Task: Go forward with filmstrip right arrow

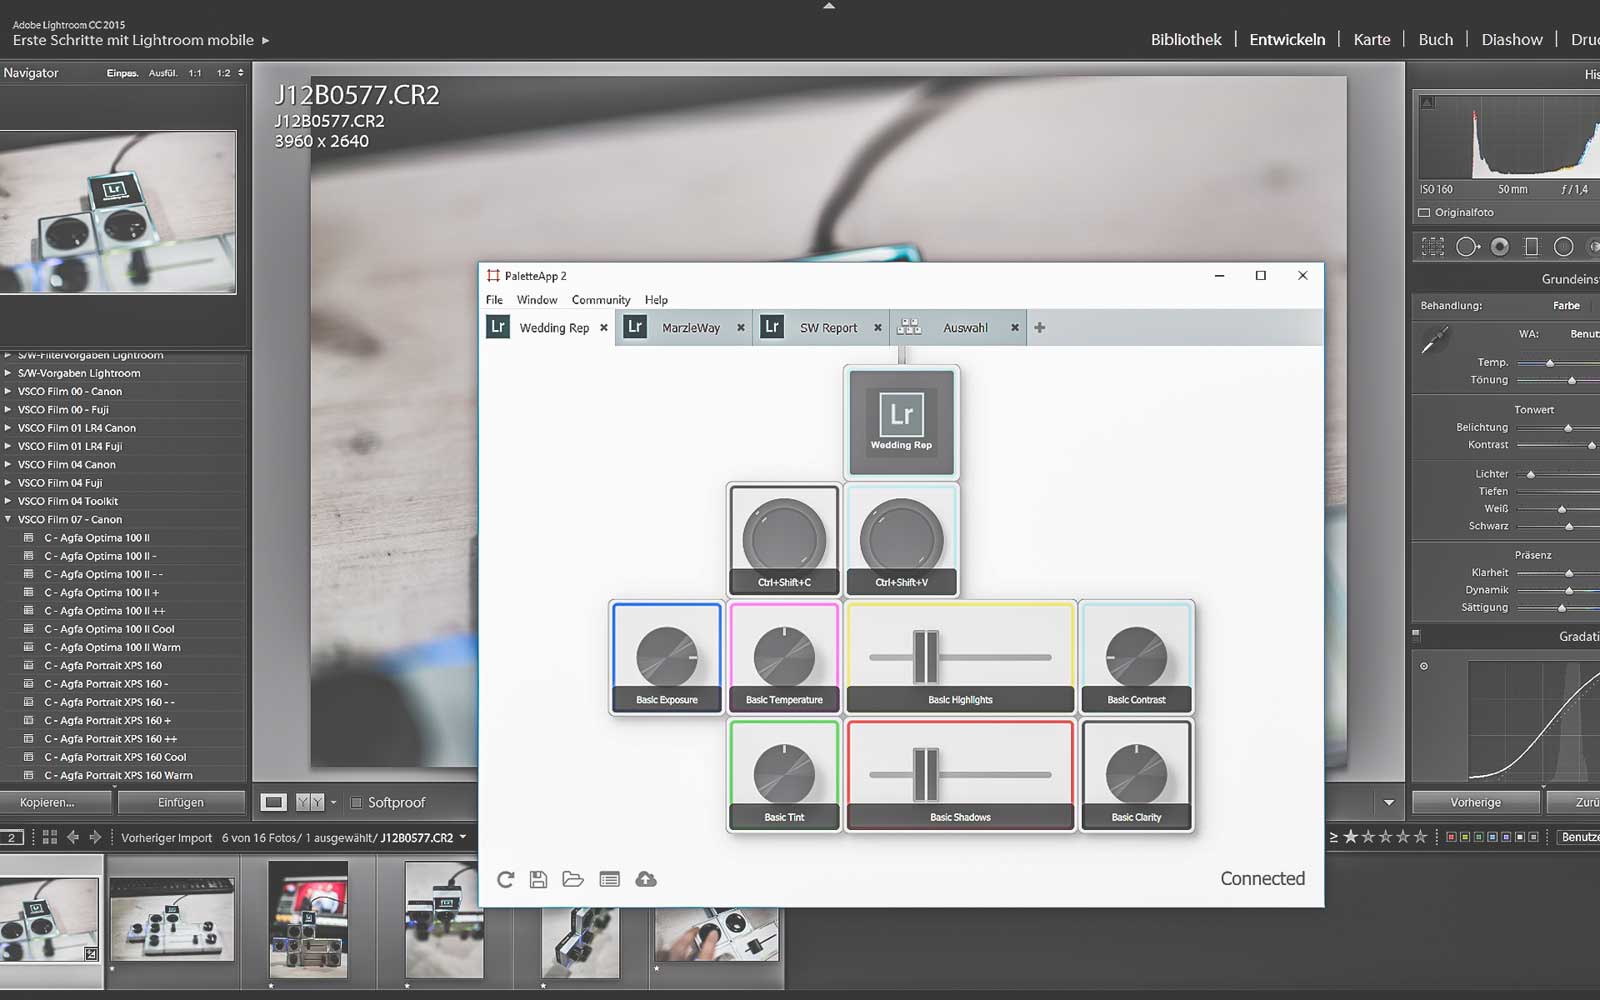Action: [96, 837]
